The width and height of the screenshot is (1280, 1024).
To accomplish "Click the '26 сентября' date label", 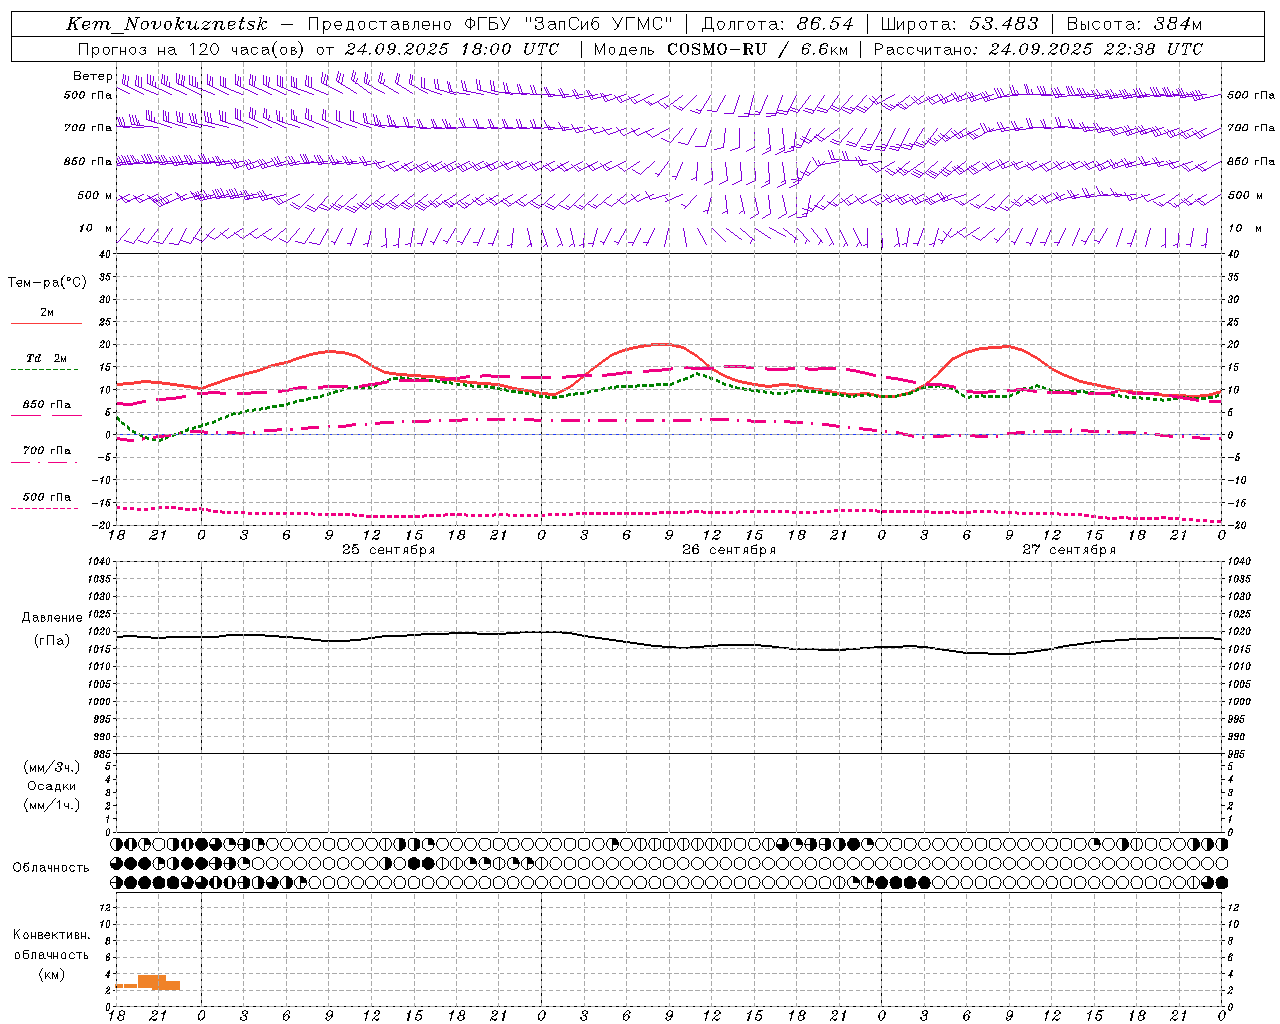I will [x=729, y=550].
